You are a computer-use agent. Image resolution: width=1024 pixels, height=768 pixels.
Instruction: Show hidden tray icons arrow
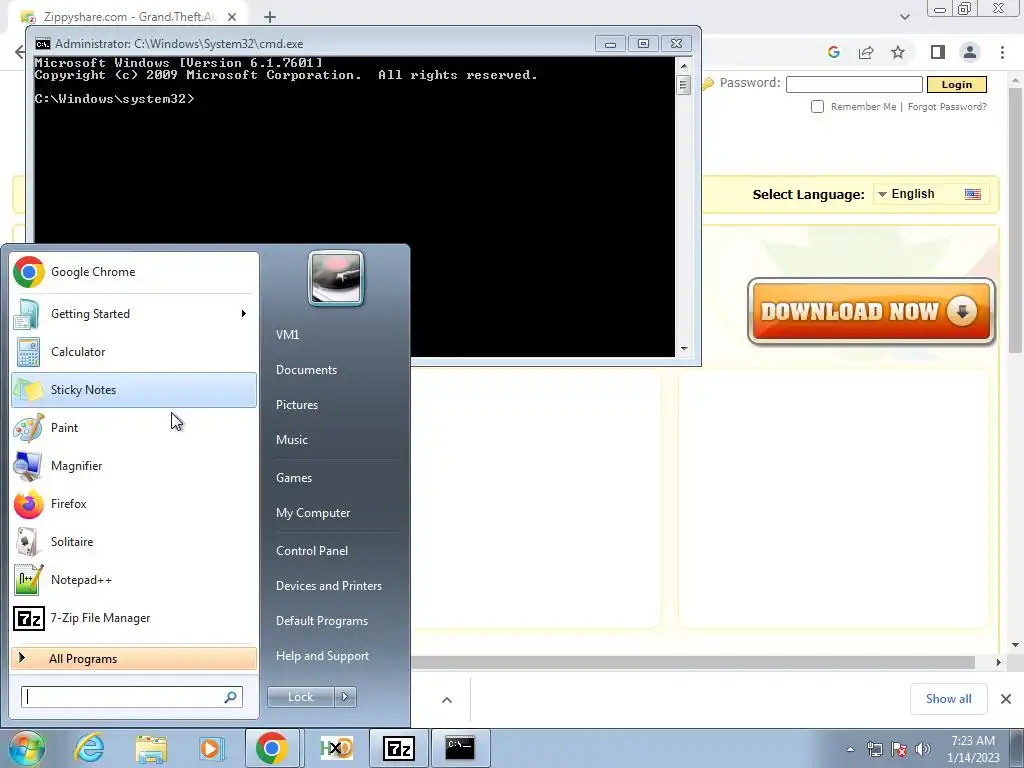850,749
